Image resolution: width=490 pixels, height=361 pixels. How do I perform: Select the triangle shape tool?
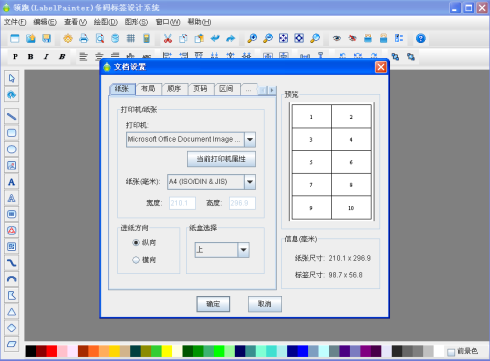[x=12, y=312]
